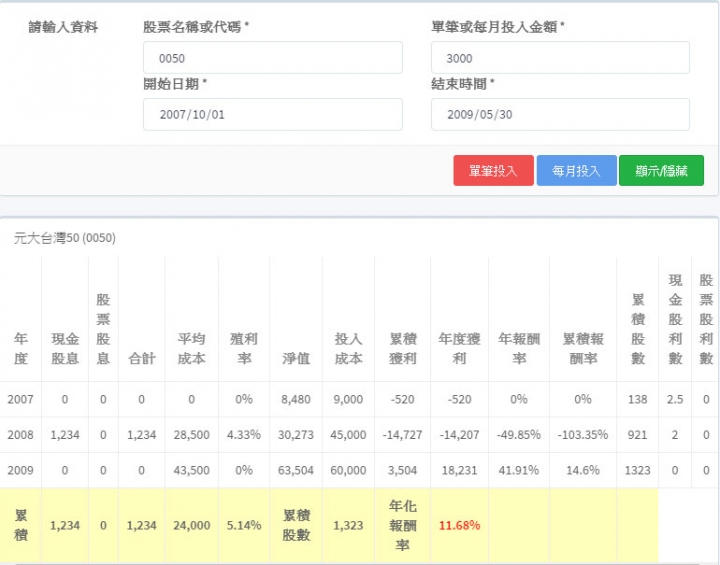The image size is (720, 565).
Task: Click the 2009 year row cell
Action: coord(21,470)
